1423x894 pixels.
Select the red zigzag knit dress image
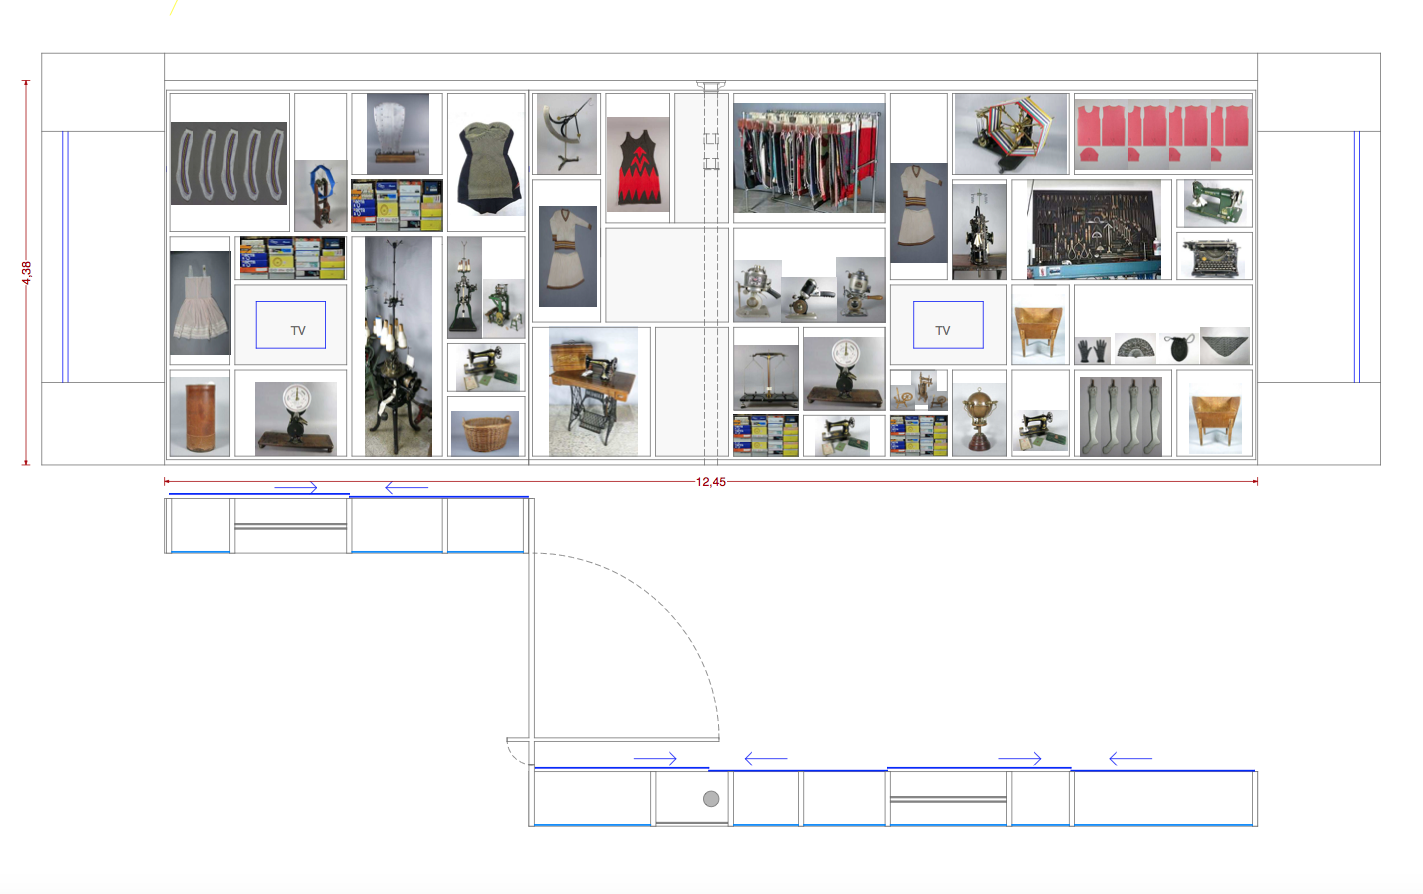click(638, 164)
